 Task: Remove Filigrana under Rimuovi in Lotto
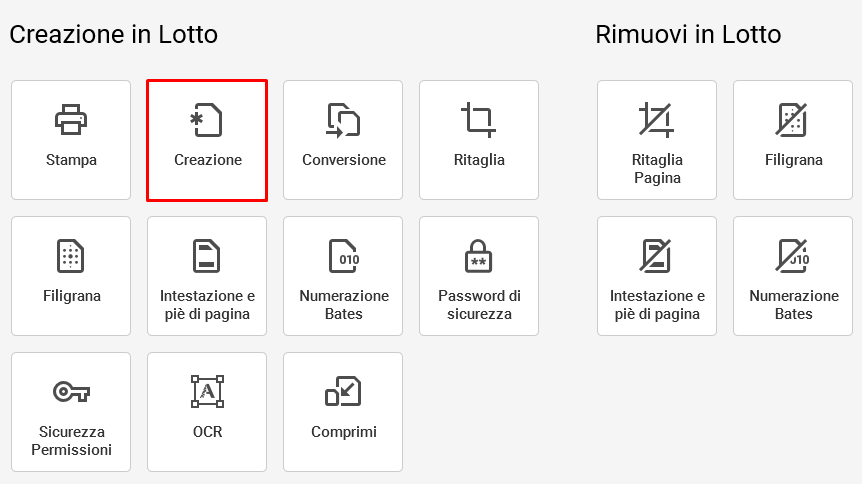[x=793, y=140]
